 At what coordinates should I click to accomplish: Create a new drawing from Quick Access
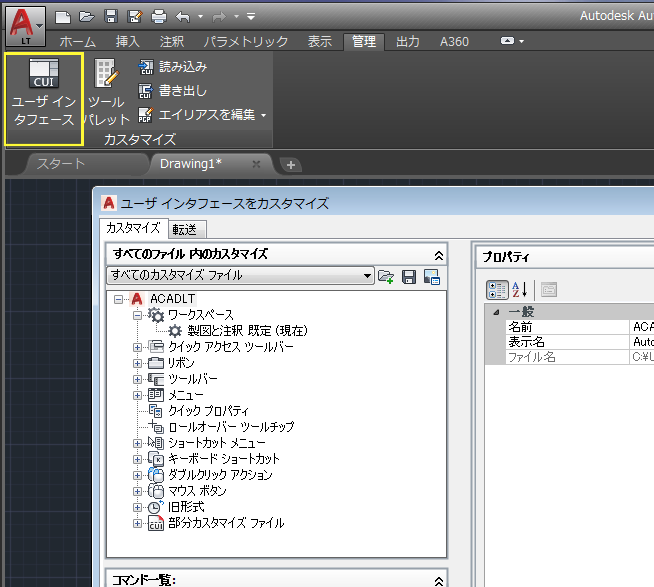[x=63, y=17]
